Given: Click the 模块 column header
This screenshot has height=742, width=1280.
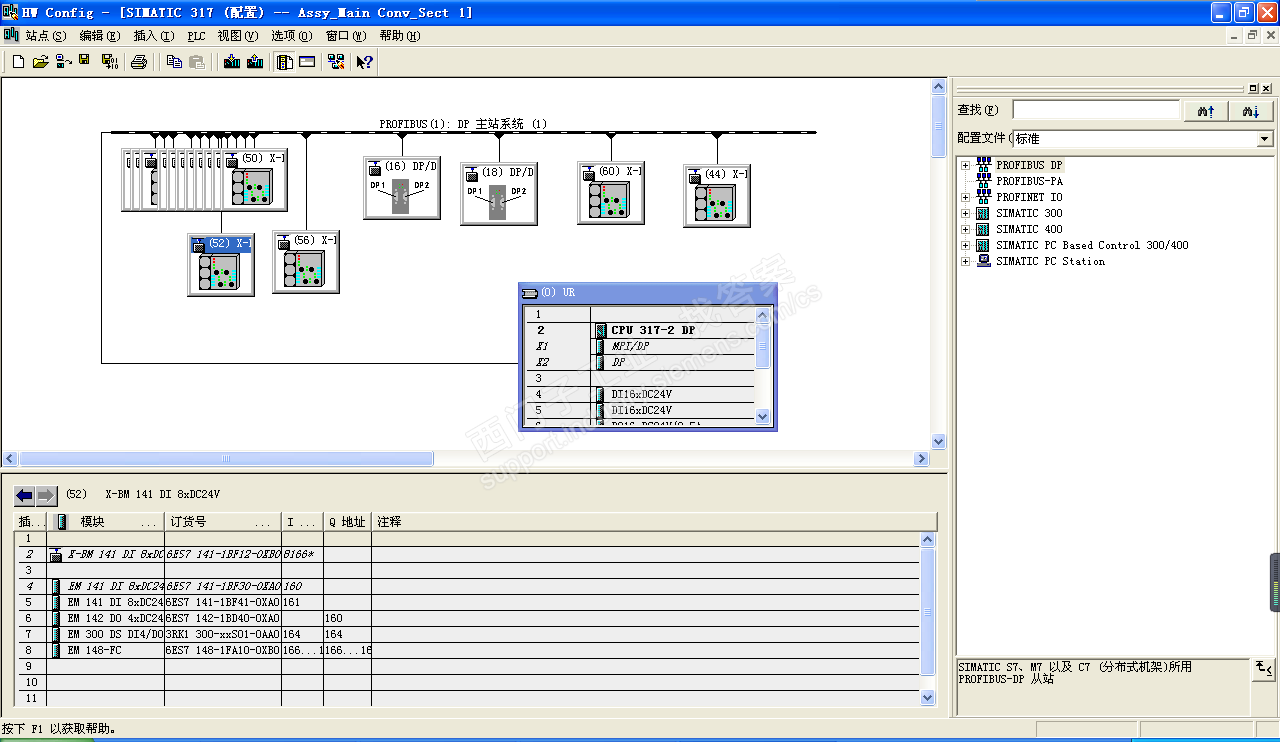Looking at the screenshot, I should click(106, 522).
